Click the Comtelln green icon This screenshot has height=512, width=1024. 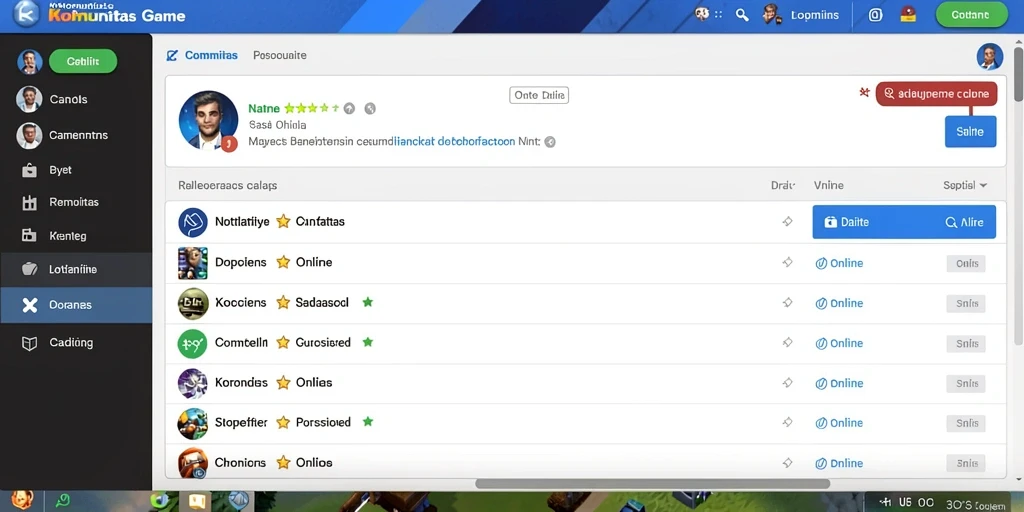[193, 344]
